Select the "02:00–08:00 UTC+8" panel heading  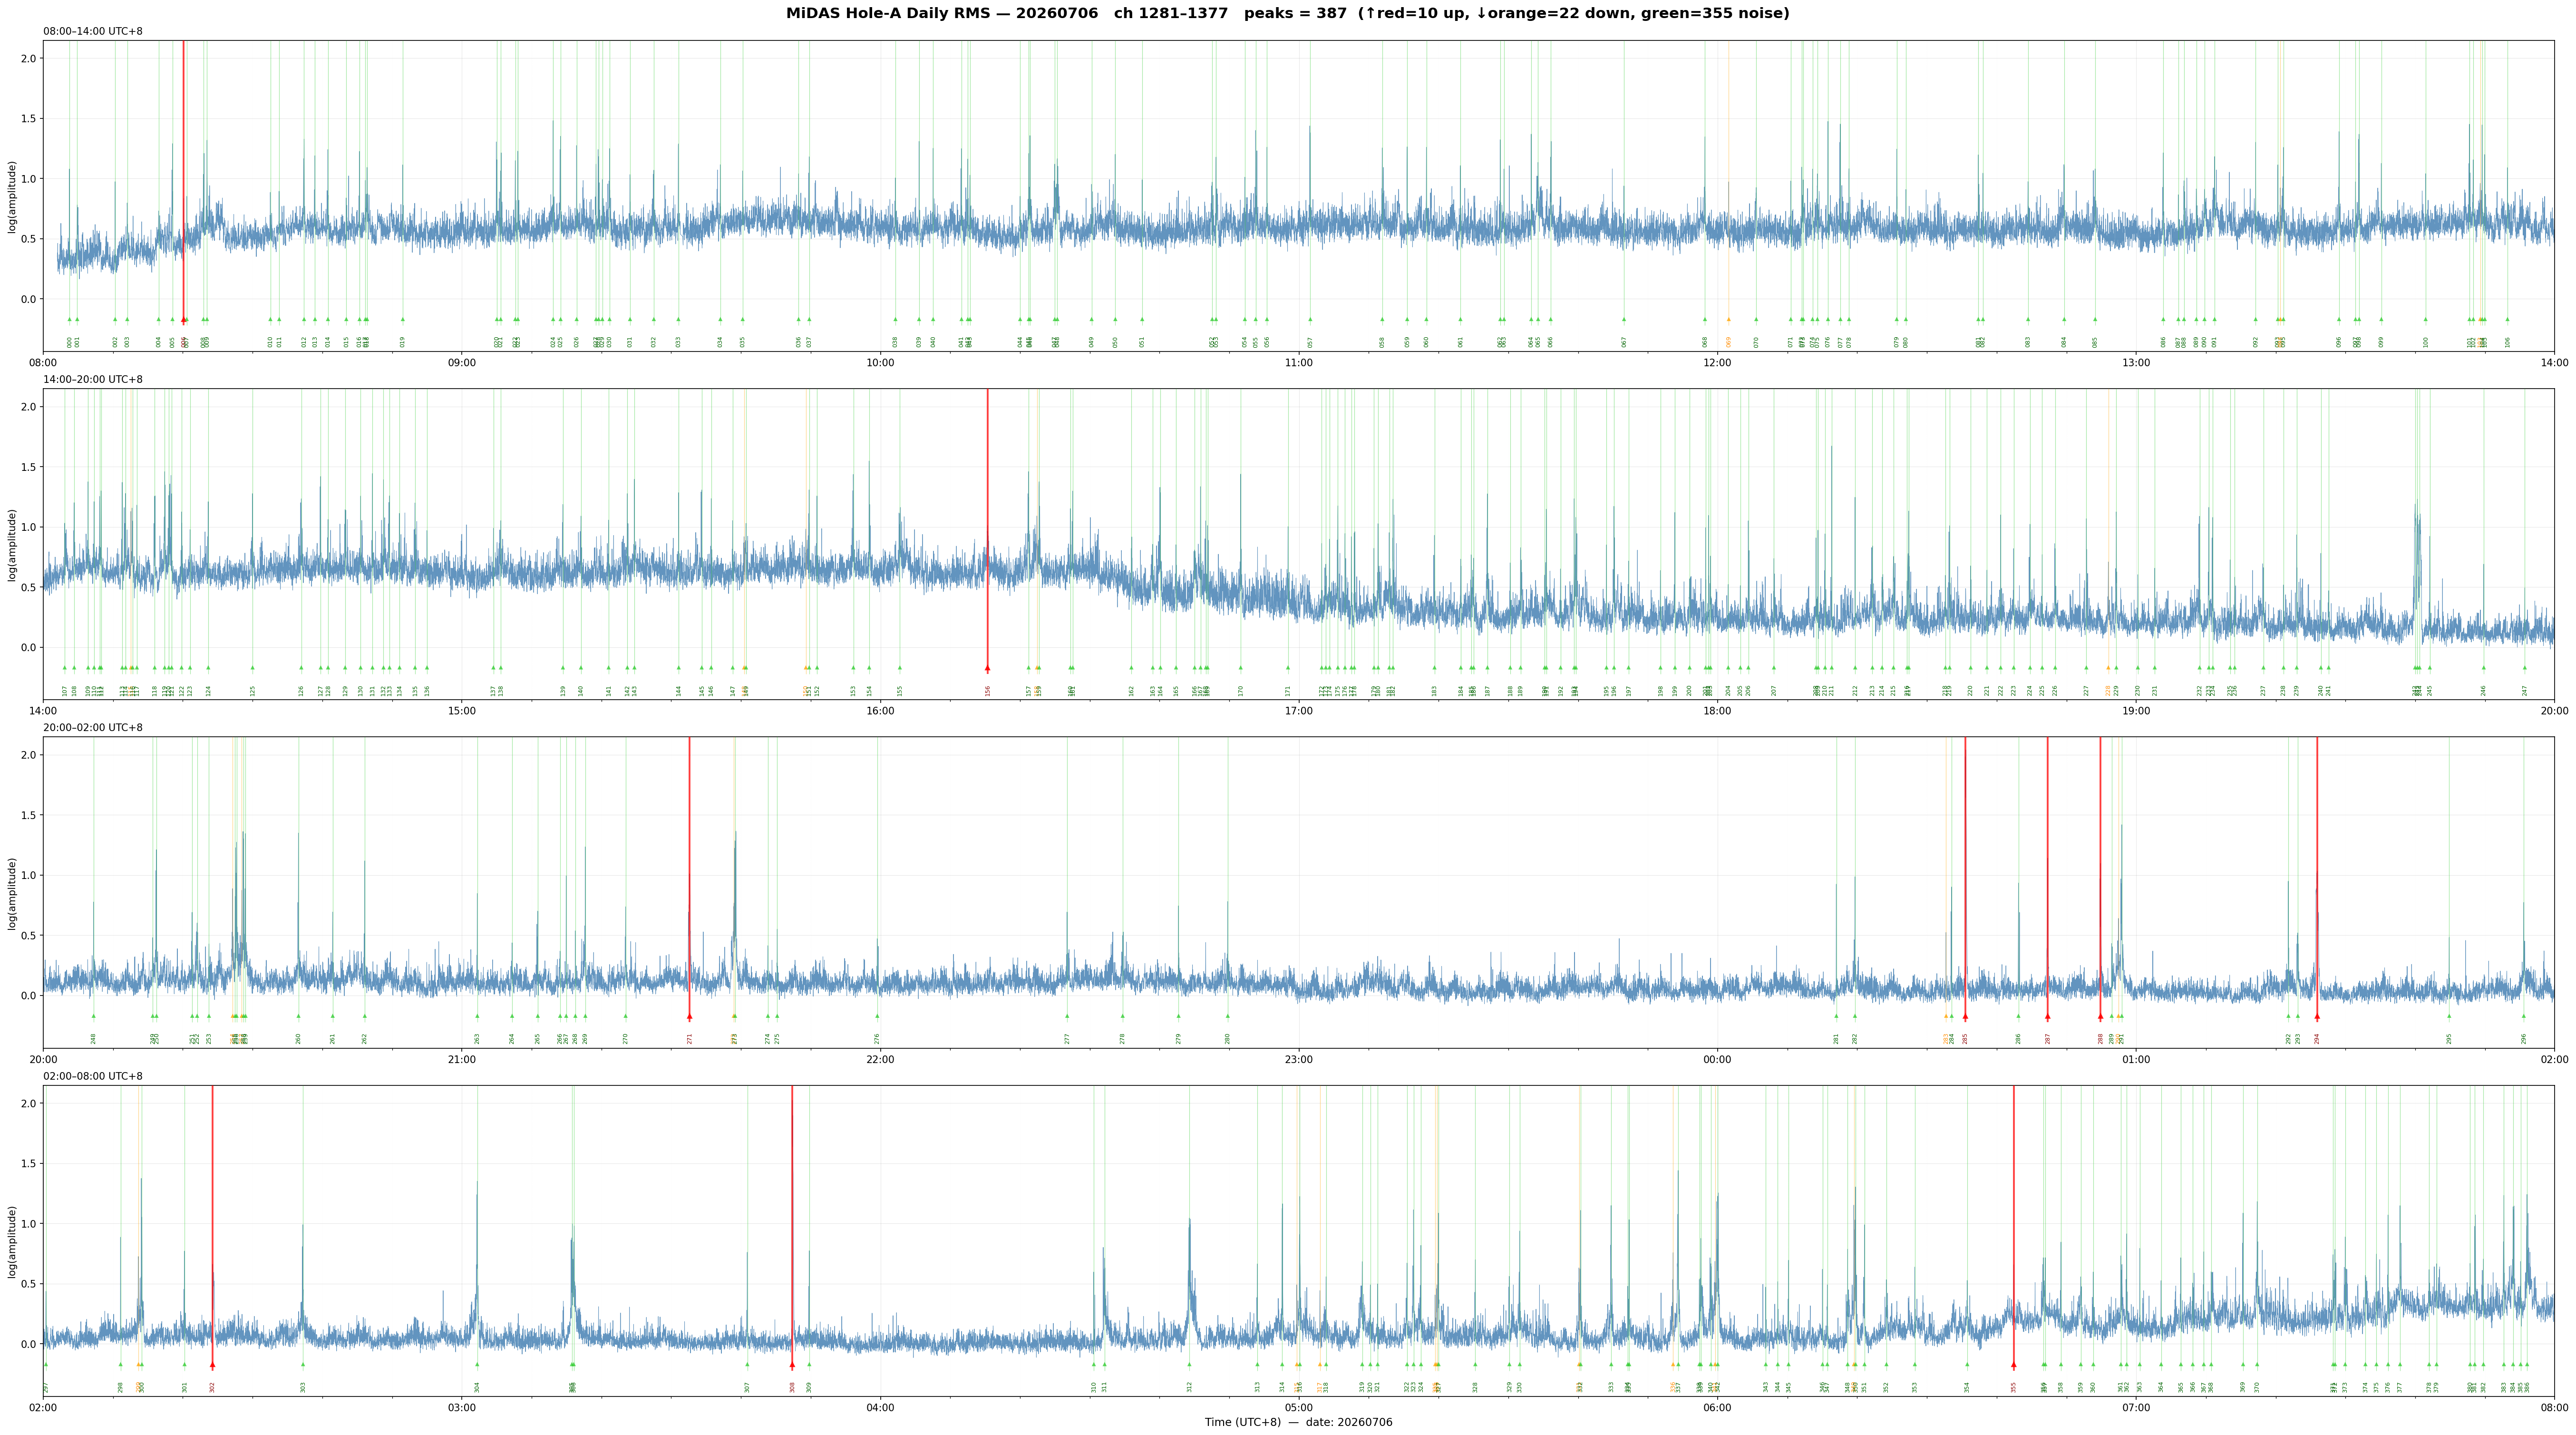pyautogui.click(x=93, y=1076)
